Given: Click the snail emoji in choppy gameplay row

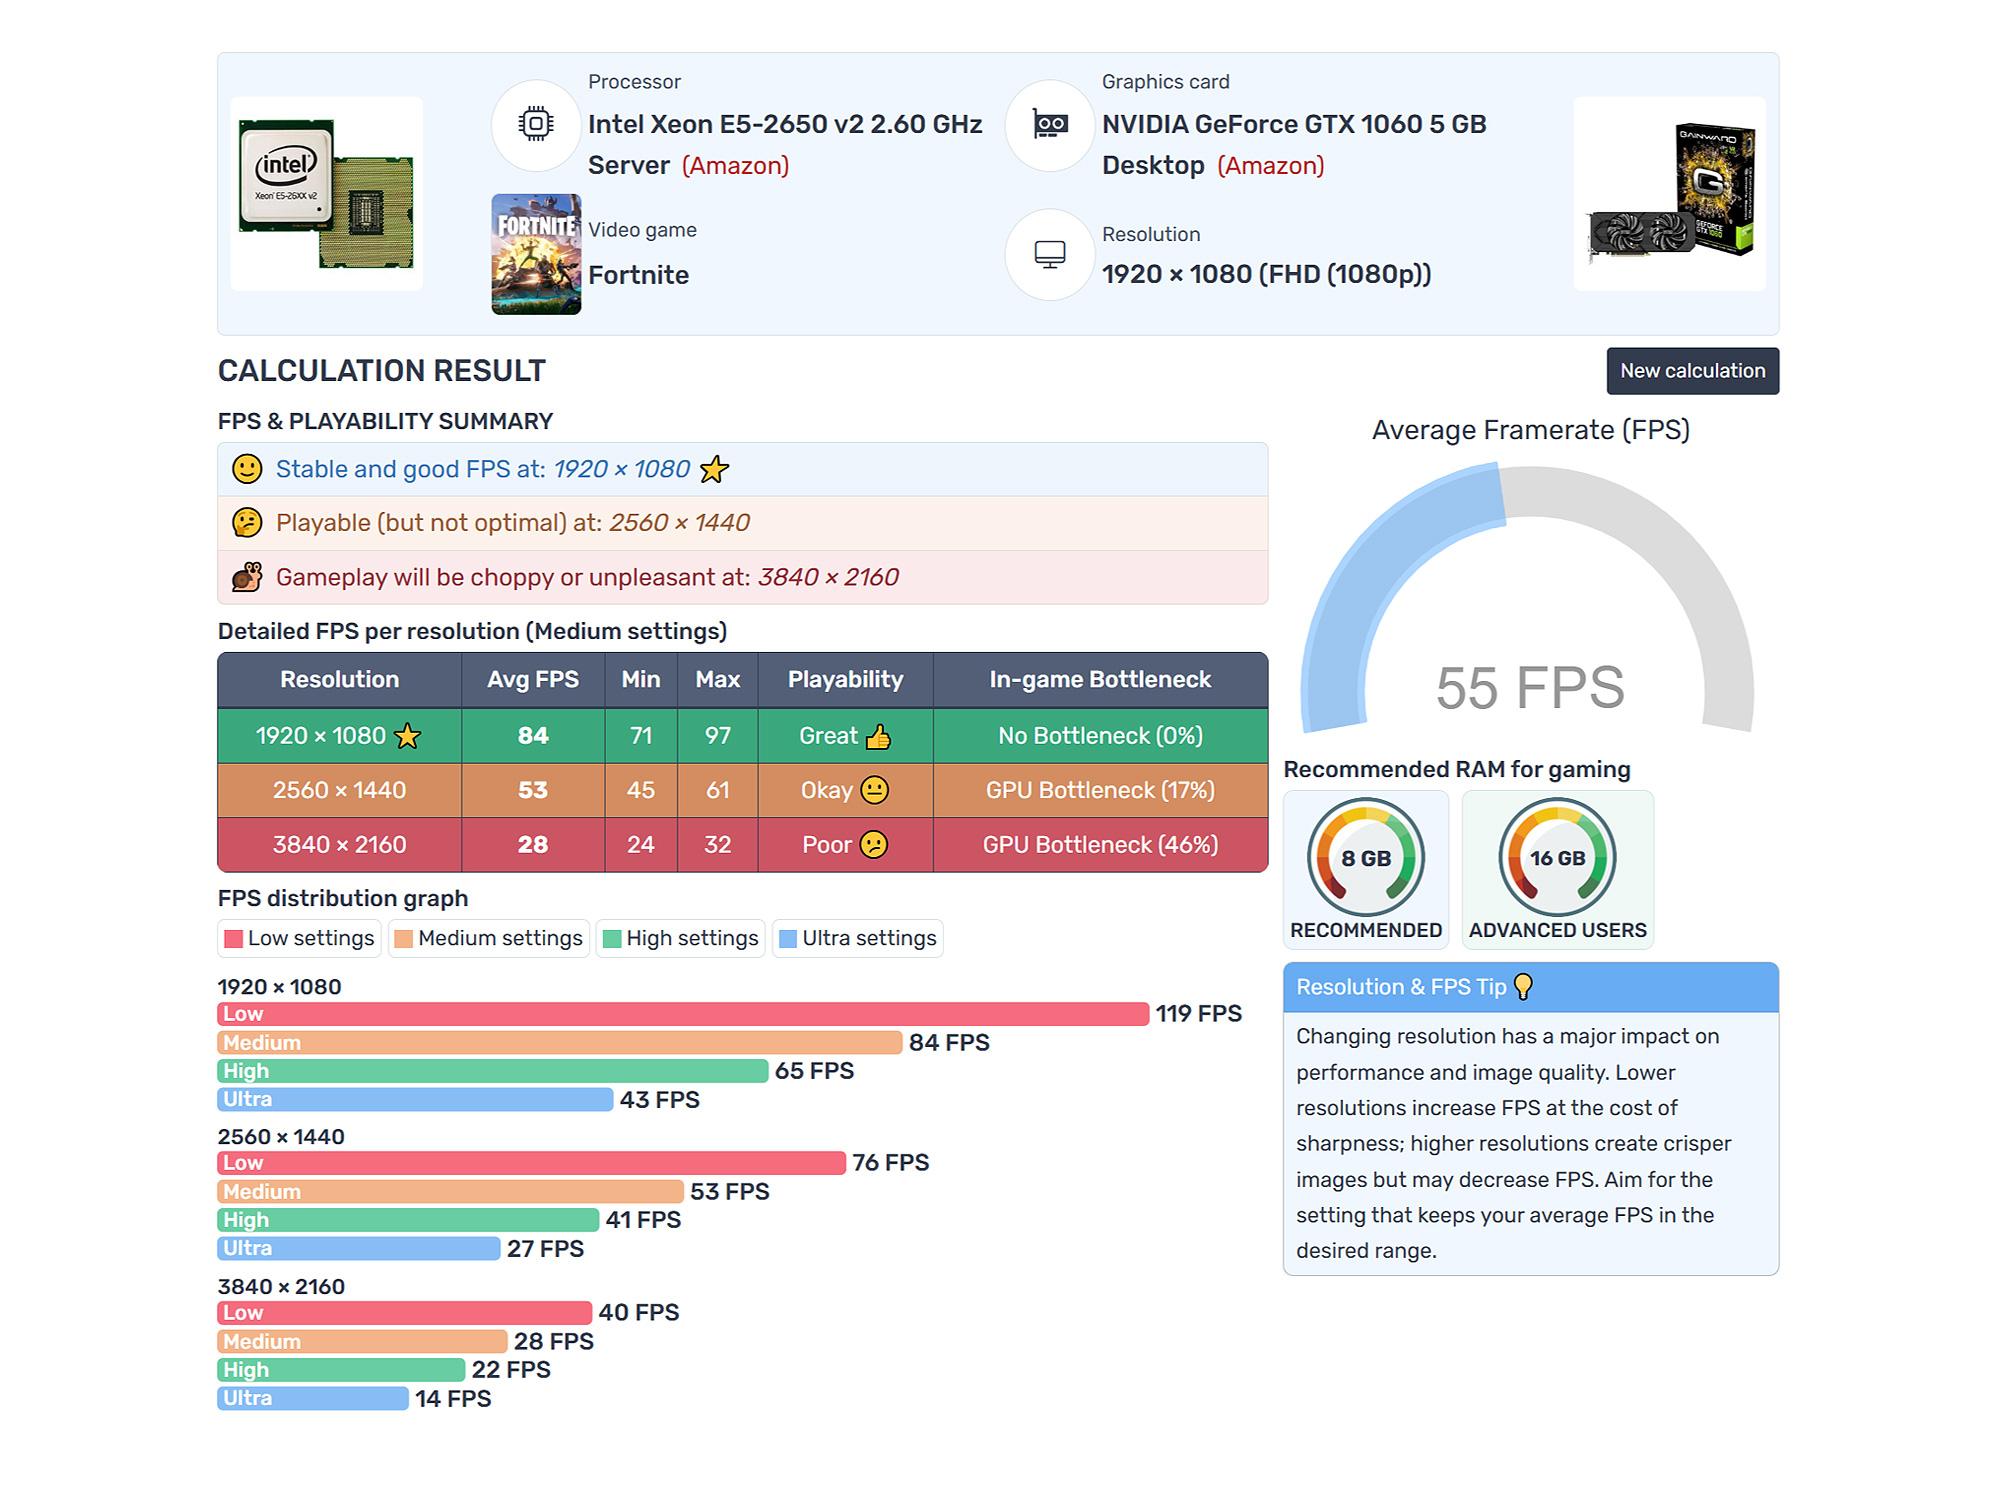Looking at the screenshot, I should tap(247, 577).
